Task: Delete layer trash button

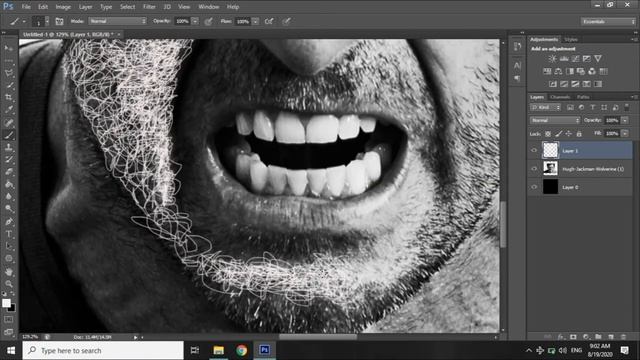Action: 623,337
